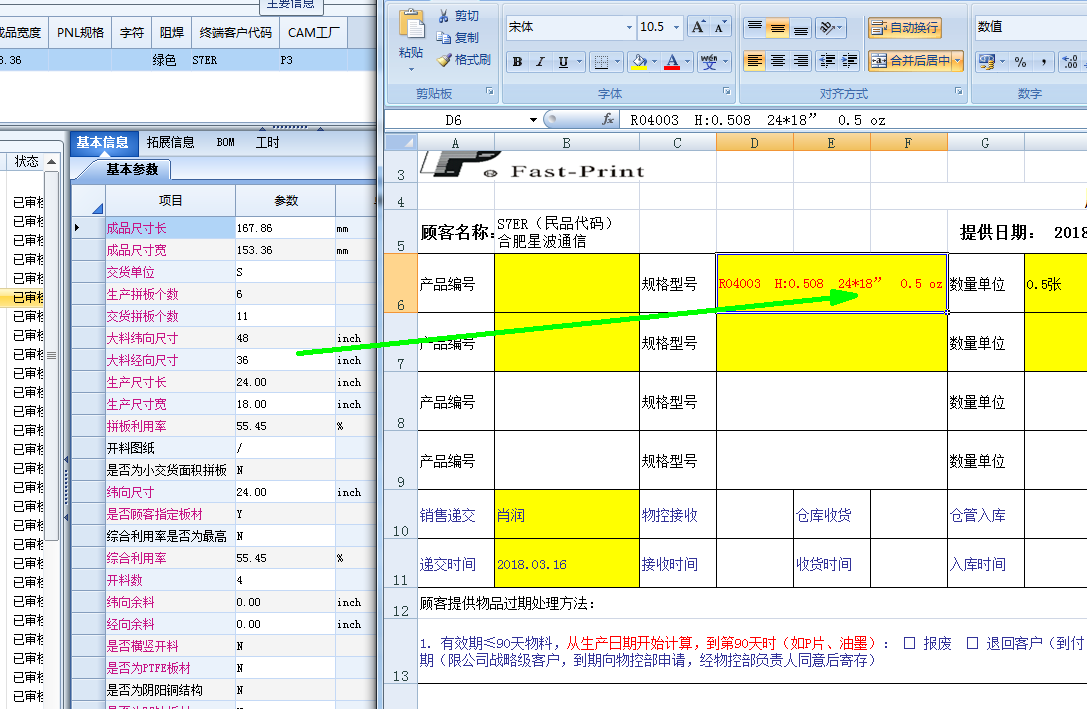
Task: Click the phonetic guide (wén) icon
Action: (x=708, y=62)
